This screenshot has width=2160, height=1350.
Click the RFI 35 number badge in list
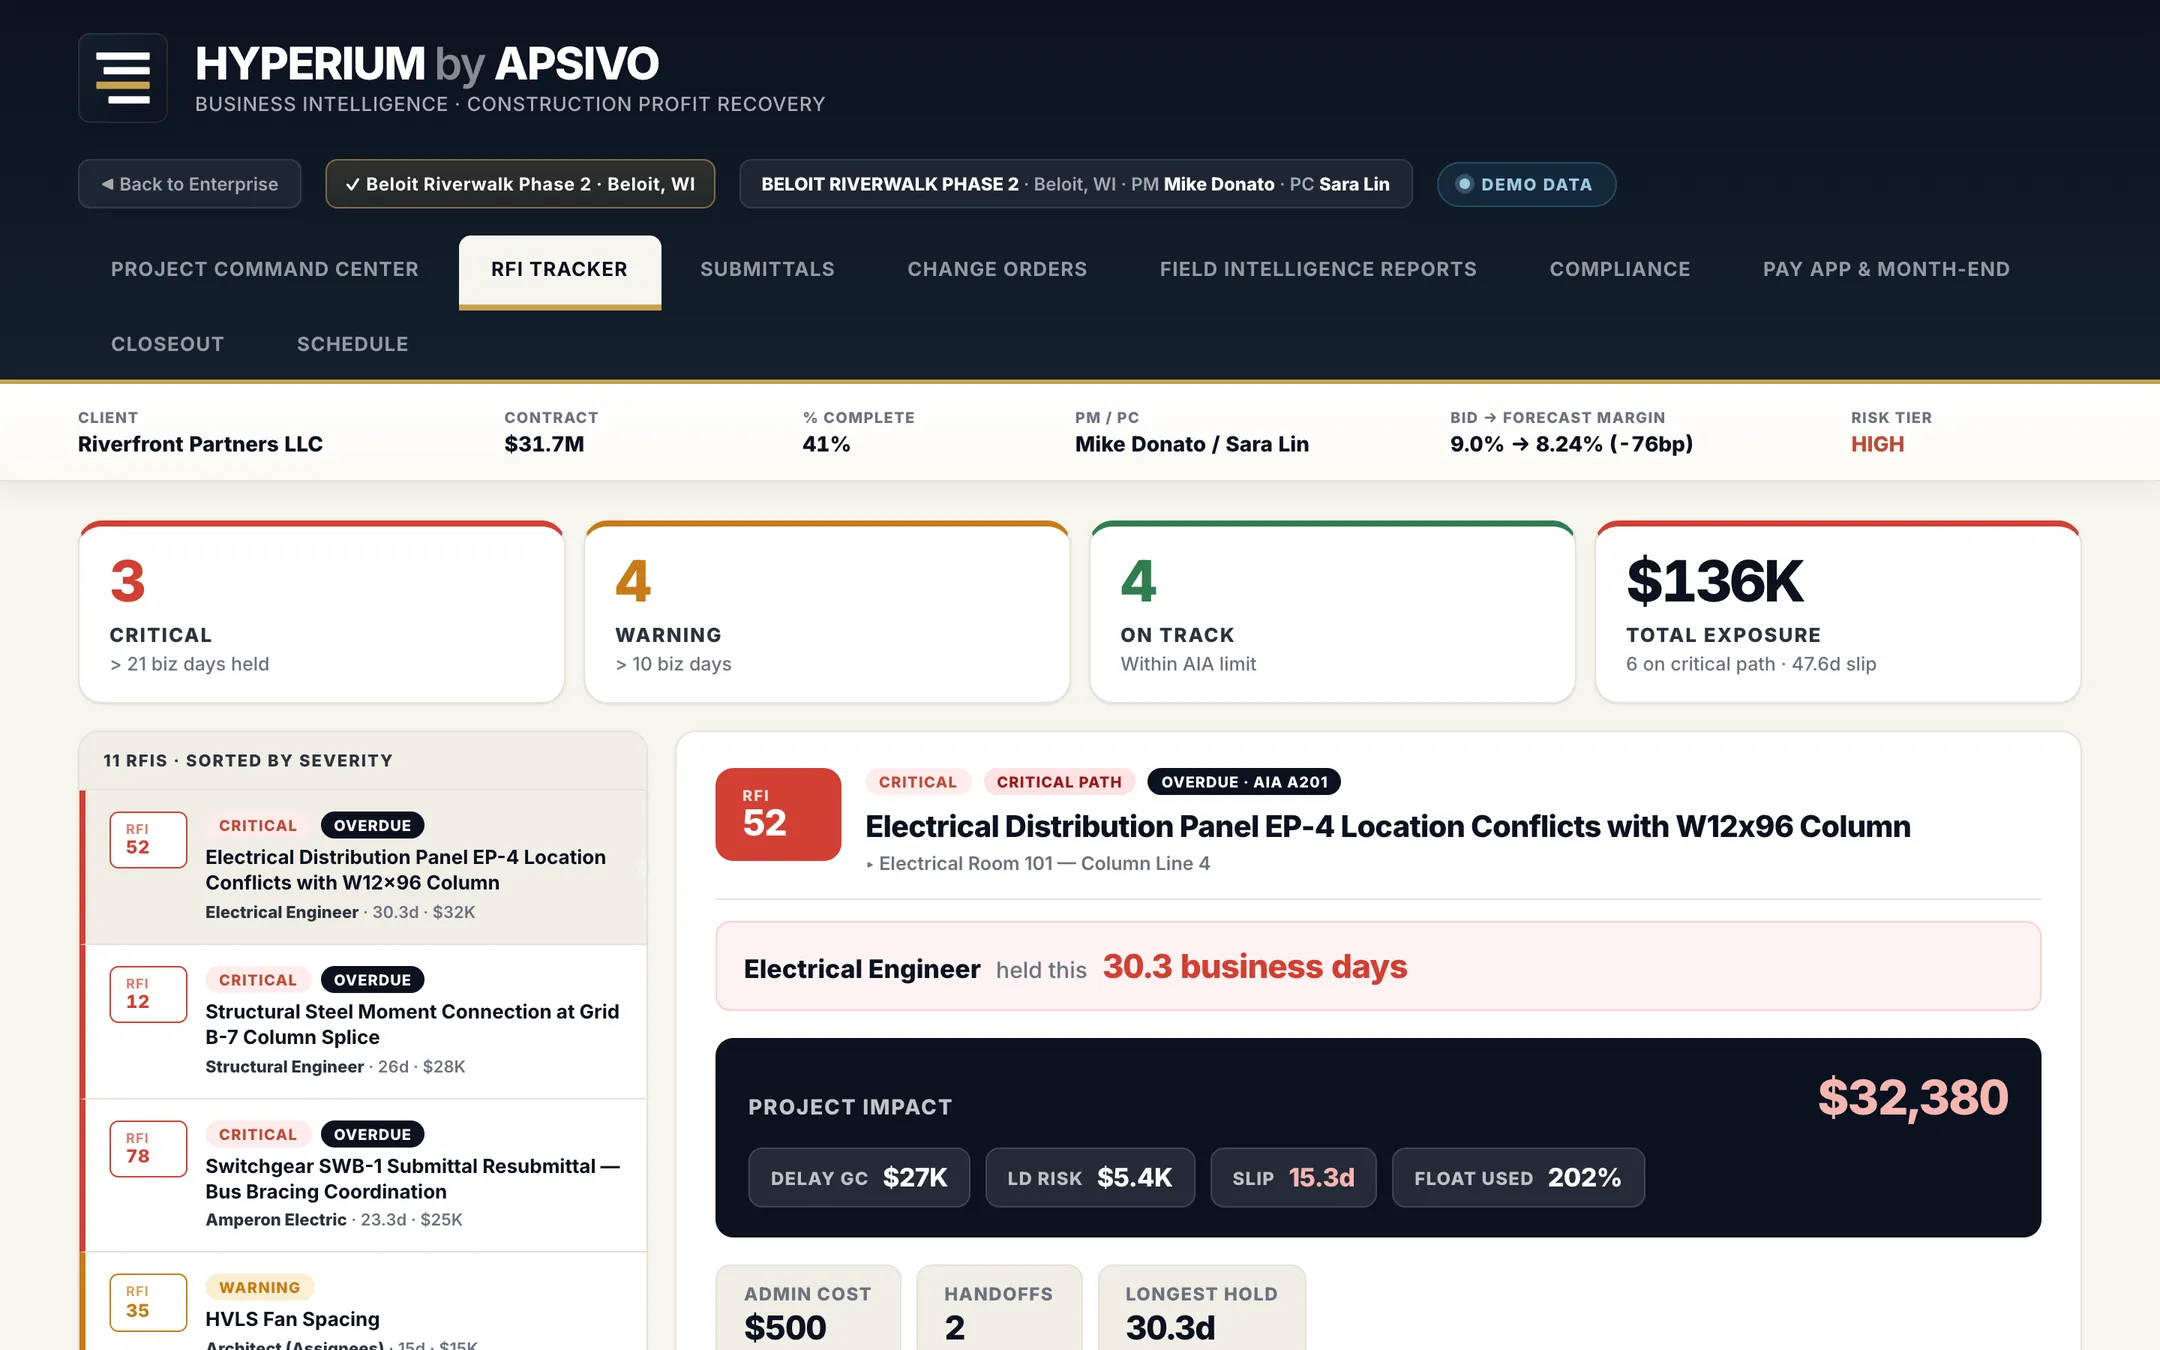[148, 1302]
